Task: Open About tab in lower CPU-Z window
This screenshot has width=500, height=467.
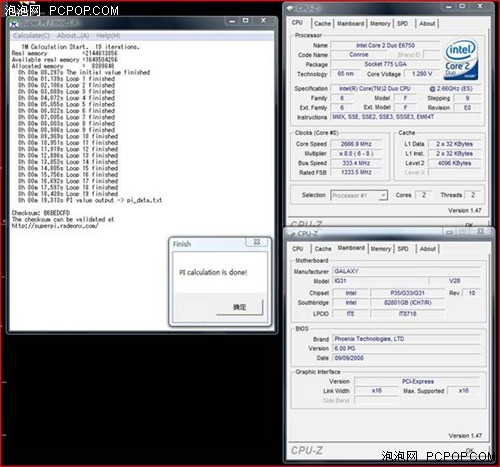Action: pos(428,249)
